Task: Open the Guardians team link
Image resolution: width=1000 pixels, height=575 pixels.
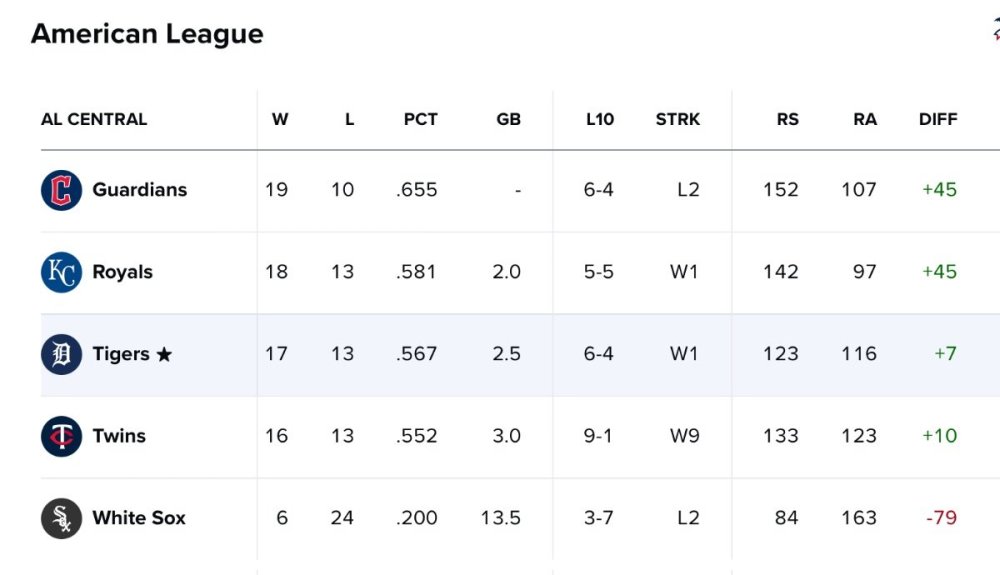Action: 139,190
